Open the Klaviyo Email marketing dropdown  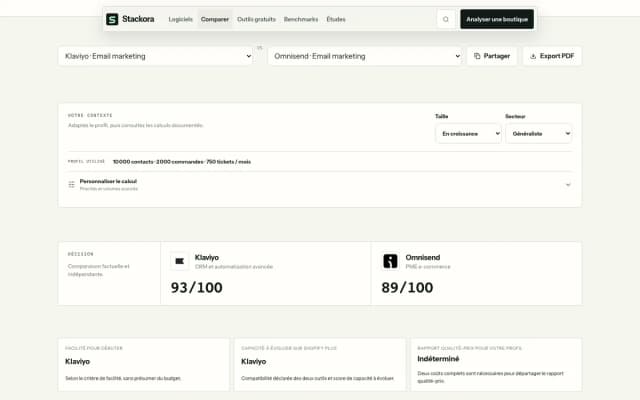tap(156, 56)
